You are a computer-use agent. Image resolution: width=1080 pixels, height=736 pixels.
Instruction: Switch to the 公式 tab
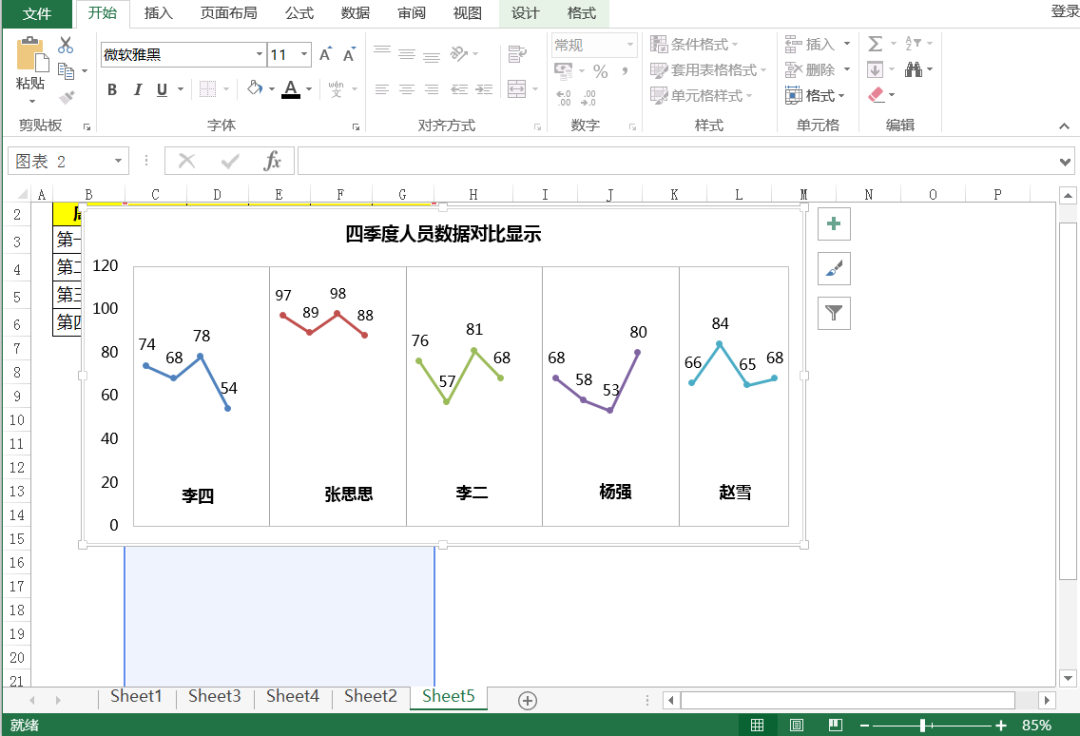click(299, 13)
